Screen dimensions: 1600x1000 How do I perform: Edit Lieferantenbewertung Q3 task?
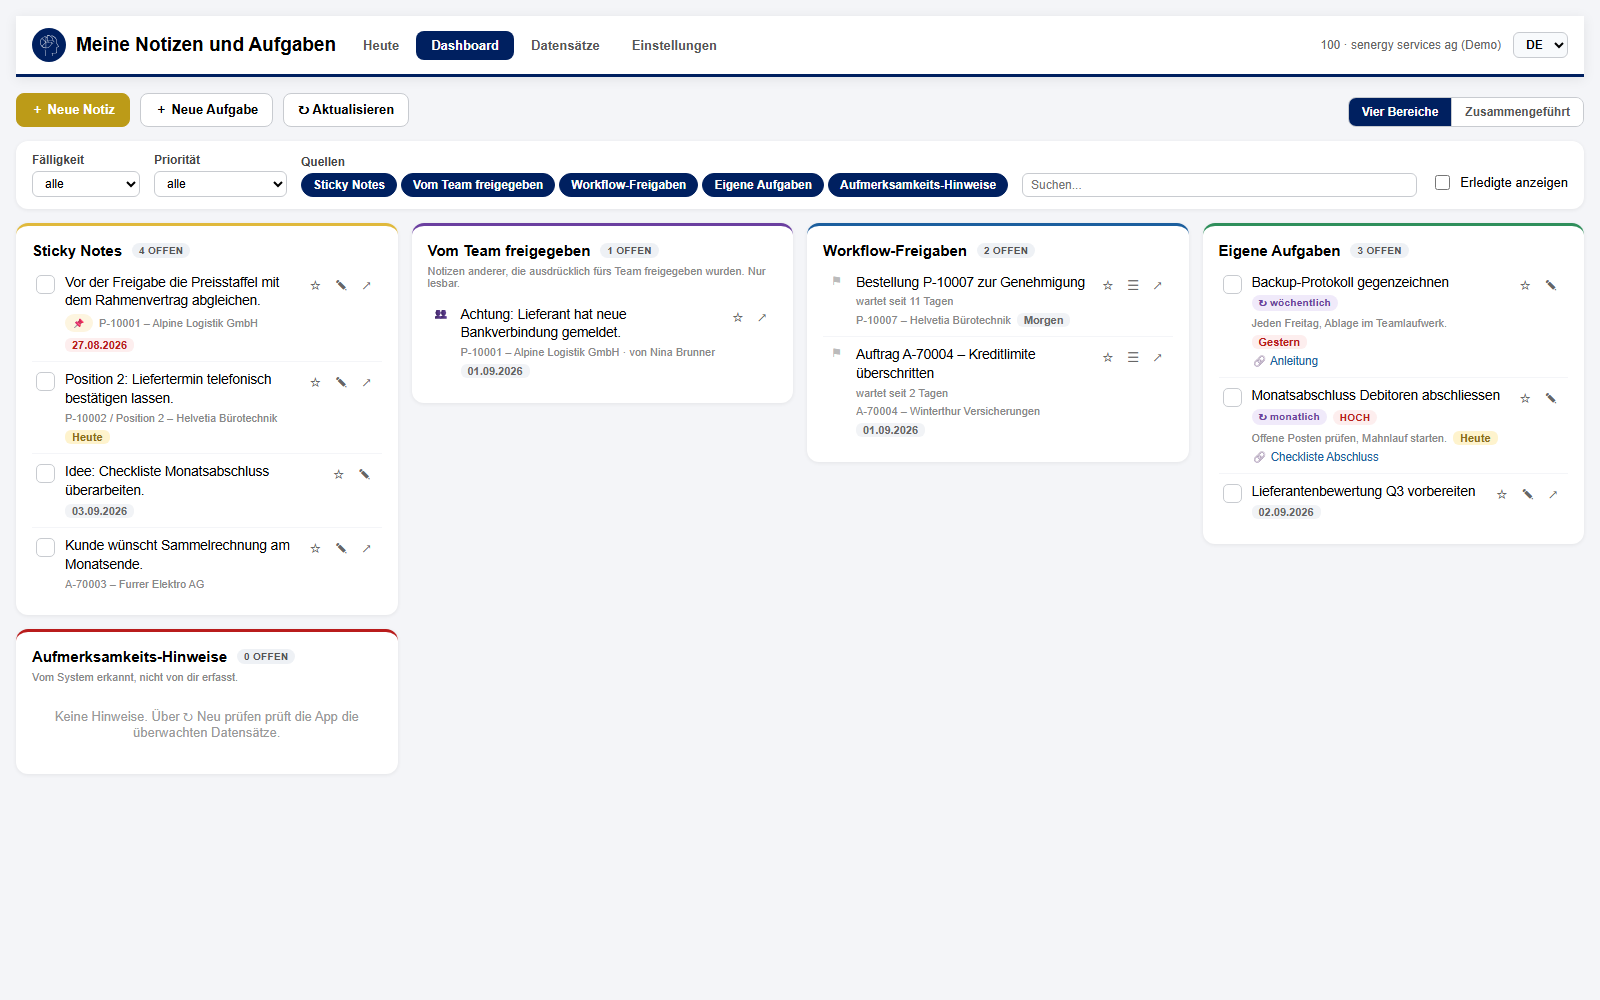coord(1528,494)
